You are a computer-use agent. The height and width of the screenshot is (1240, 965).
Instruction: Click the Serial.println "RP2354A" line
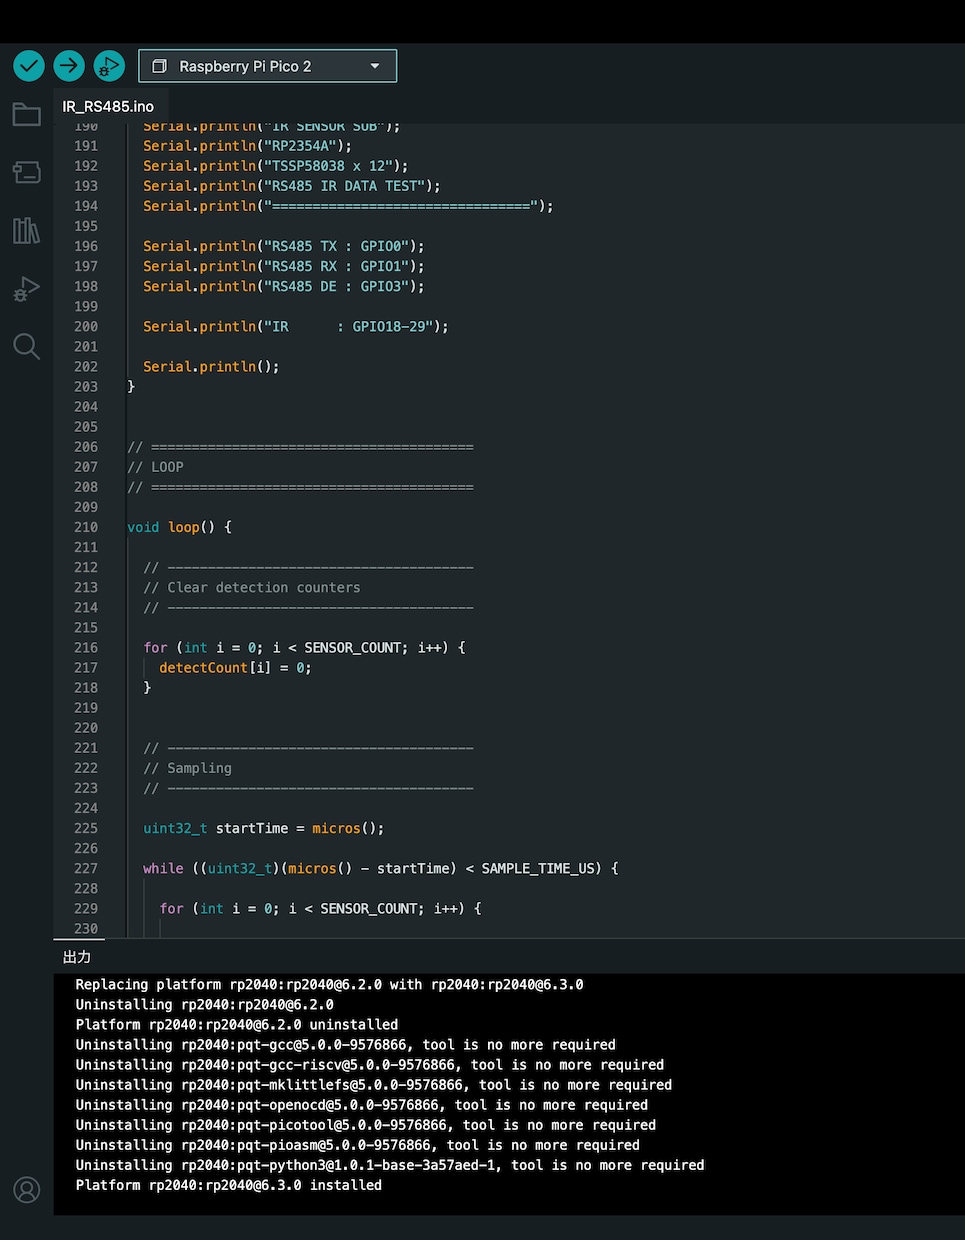coord(247,146)
